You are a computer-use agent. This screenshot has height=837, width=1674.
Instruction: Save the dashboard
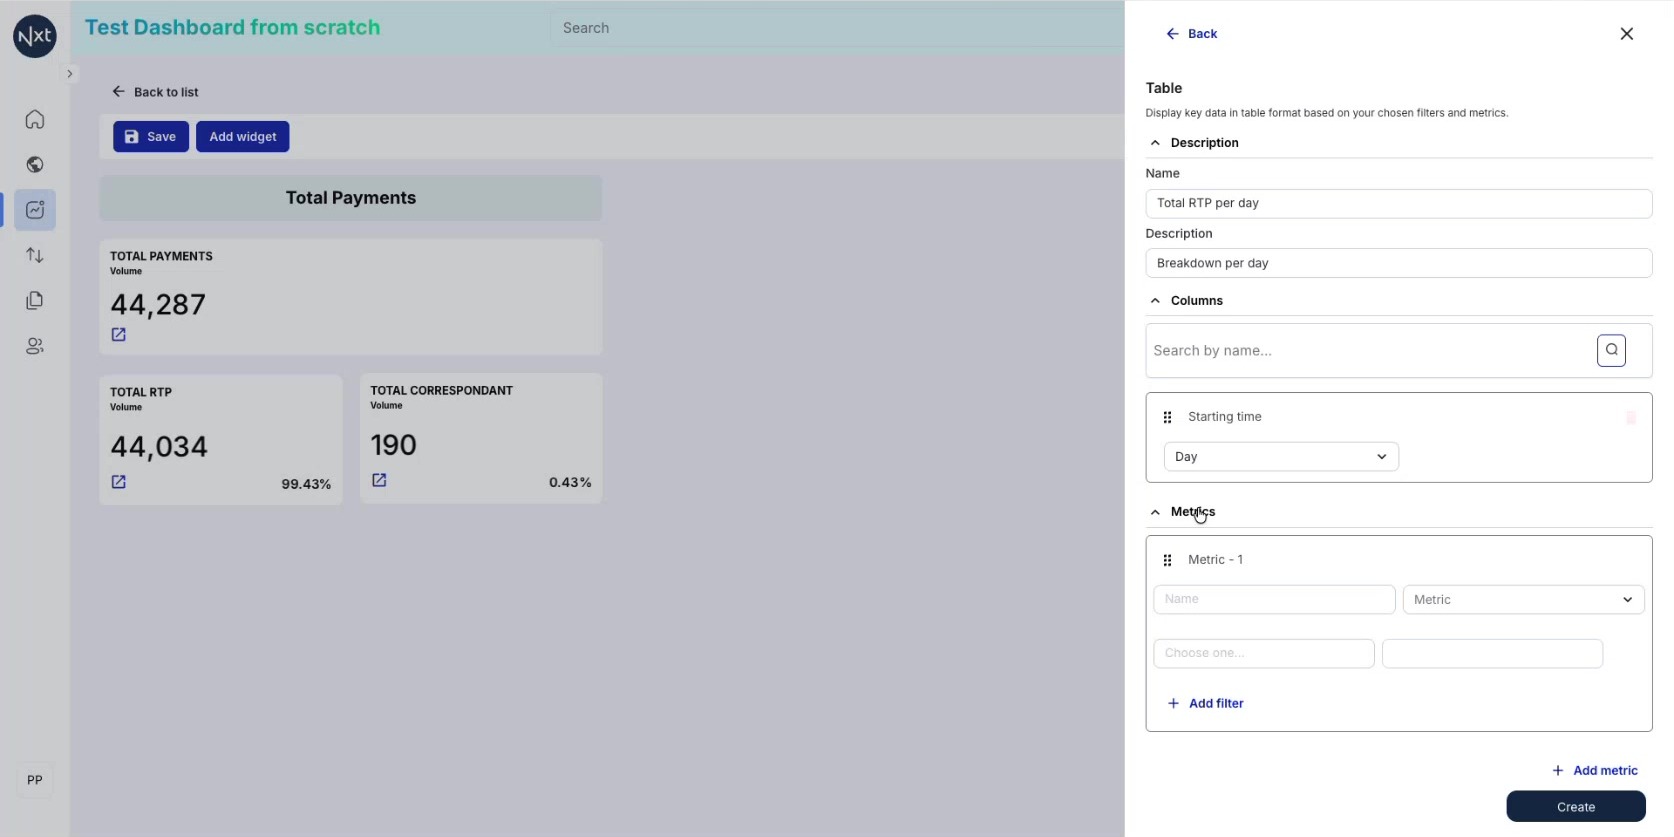(151, 137)
